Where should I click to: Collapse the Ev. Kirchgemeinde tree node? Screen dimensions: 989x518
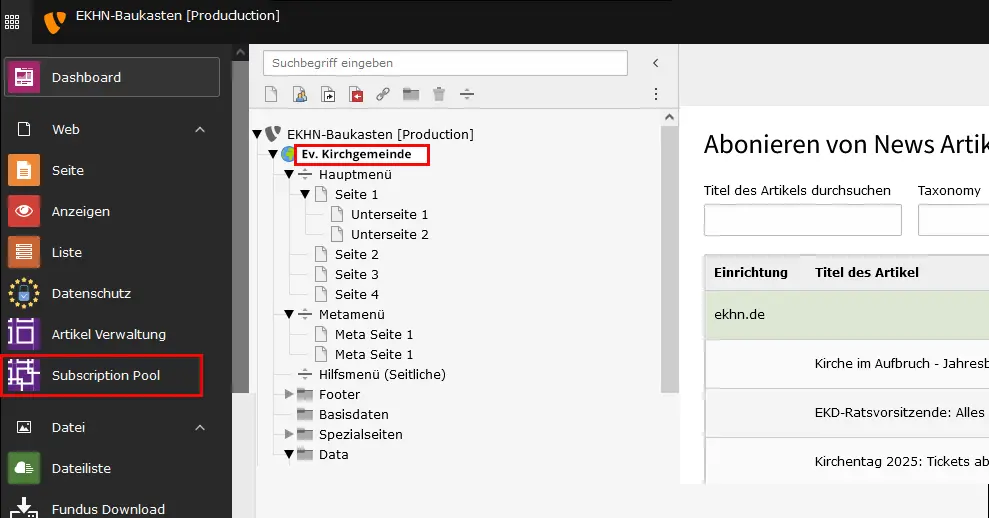(x=272, y=154)
